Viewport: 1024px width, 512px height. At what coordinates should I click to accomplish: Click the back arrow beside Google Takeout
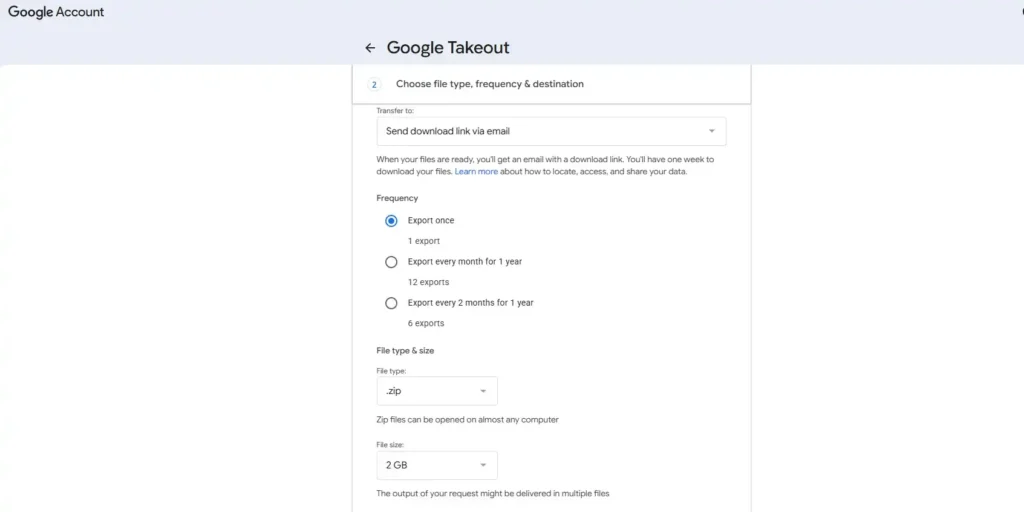[x=370, y=48]
